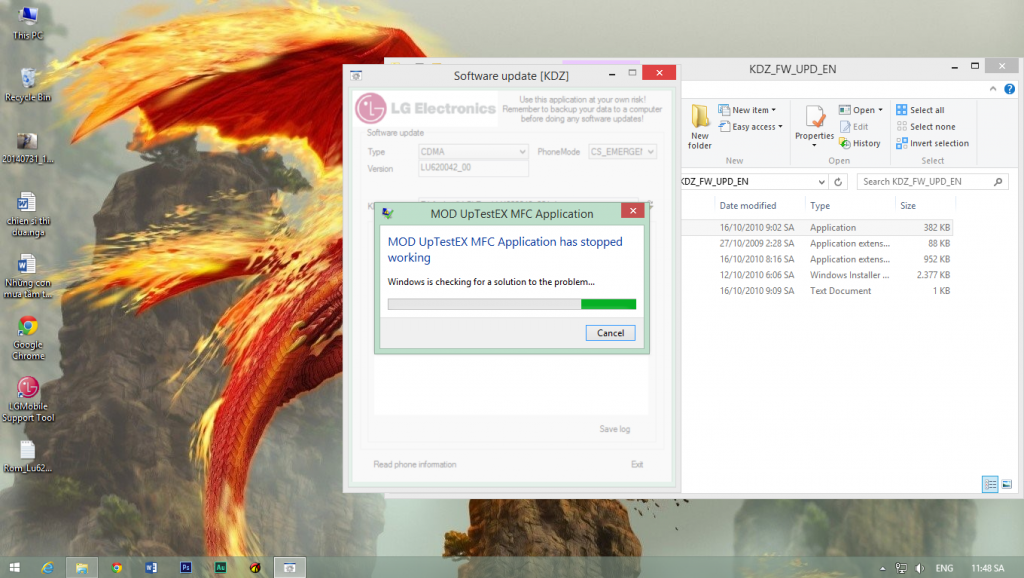Click the MOD UpTestEX dialog title icon
Viewport: 1024px width, 578px height.
coord(388,213)
